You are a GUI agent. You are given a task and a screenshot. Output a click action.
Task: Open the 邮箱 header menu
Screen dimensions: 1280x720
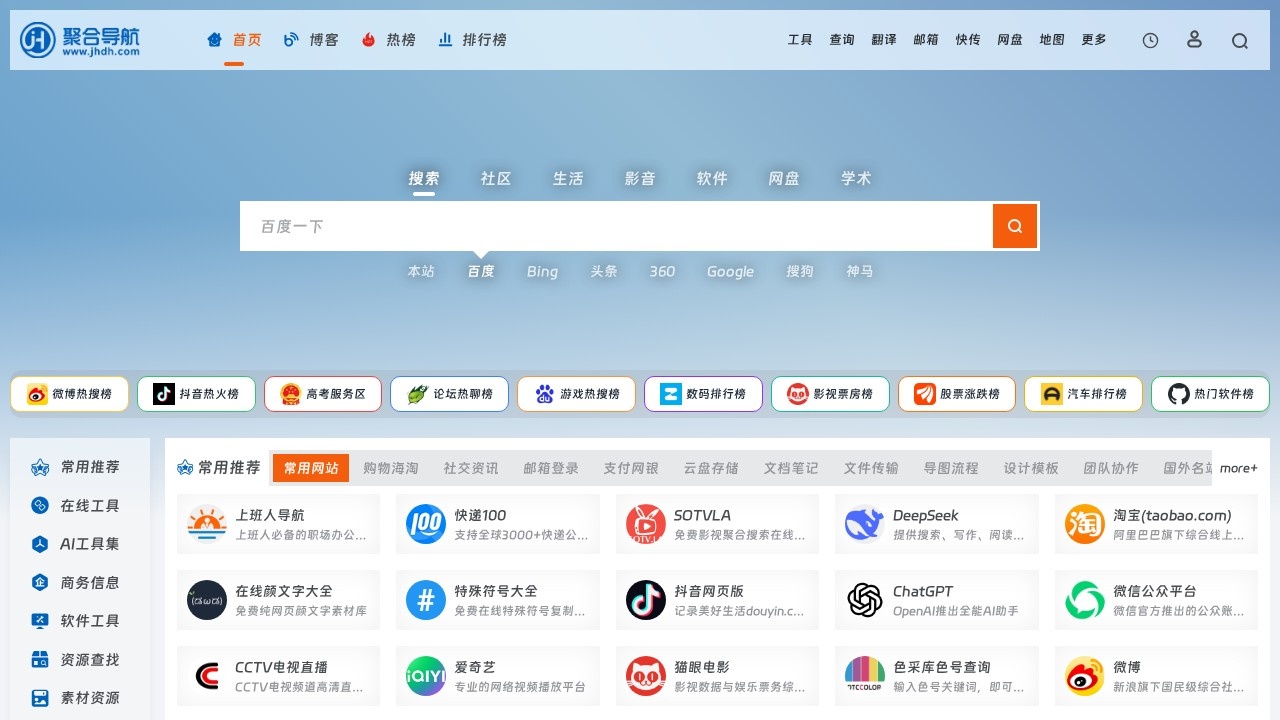point(926,40)
